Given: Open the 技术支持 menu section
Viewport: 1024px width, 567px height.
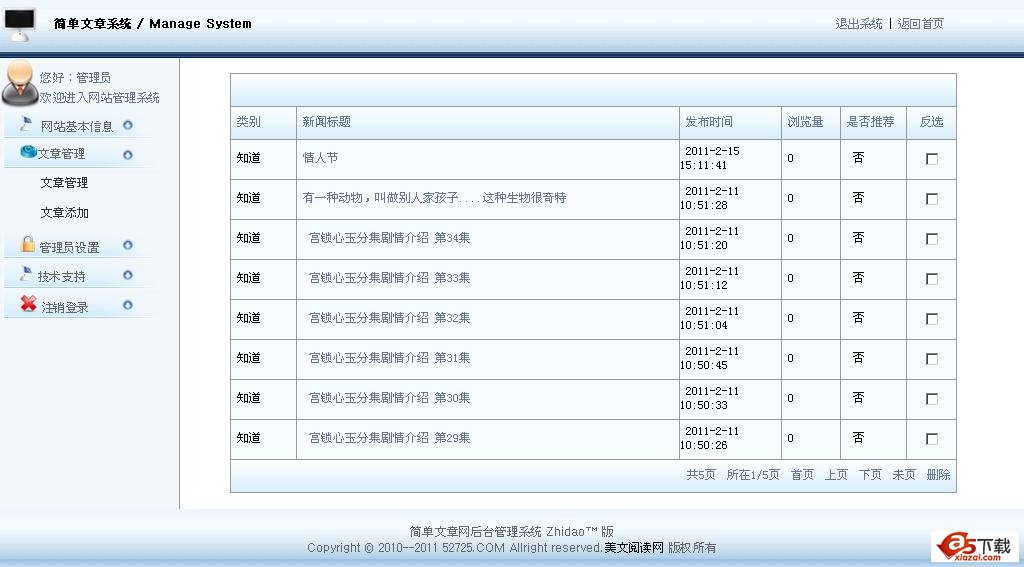Looking at the screenshot, I should [x=61, y=277].
